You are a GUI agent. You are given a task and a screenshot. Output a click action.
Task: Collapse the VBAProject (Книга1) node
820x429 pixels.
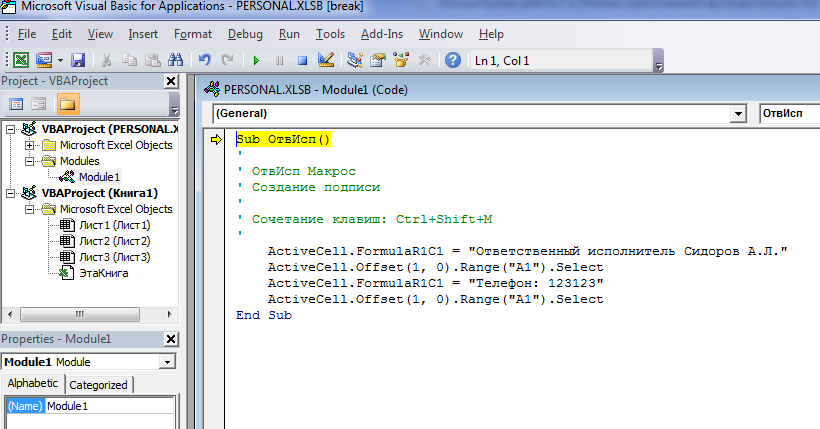(x=10, y=193)
